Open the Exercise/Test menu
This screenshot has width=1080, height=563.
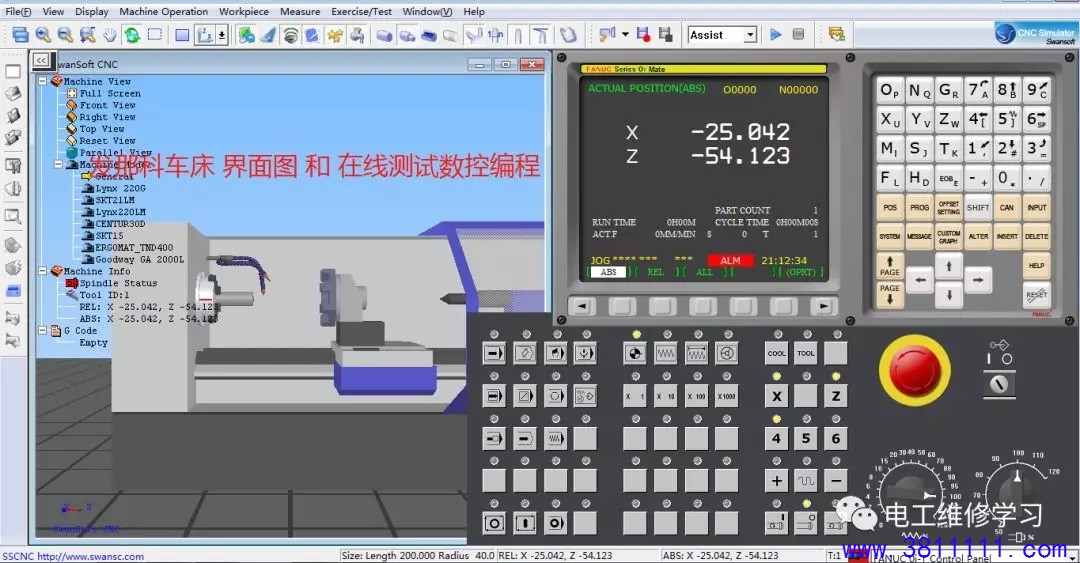click(x=361, y=12)
